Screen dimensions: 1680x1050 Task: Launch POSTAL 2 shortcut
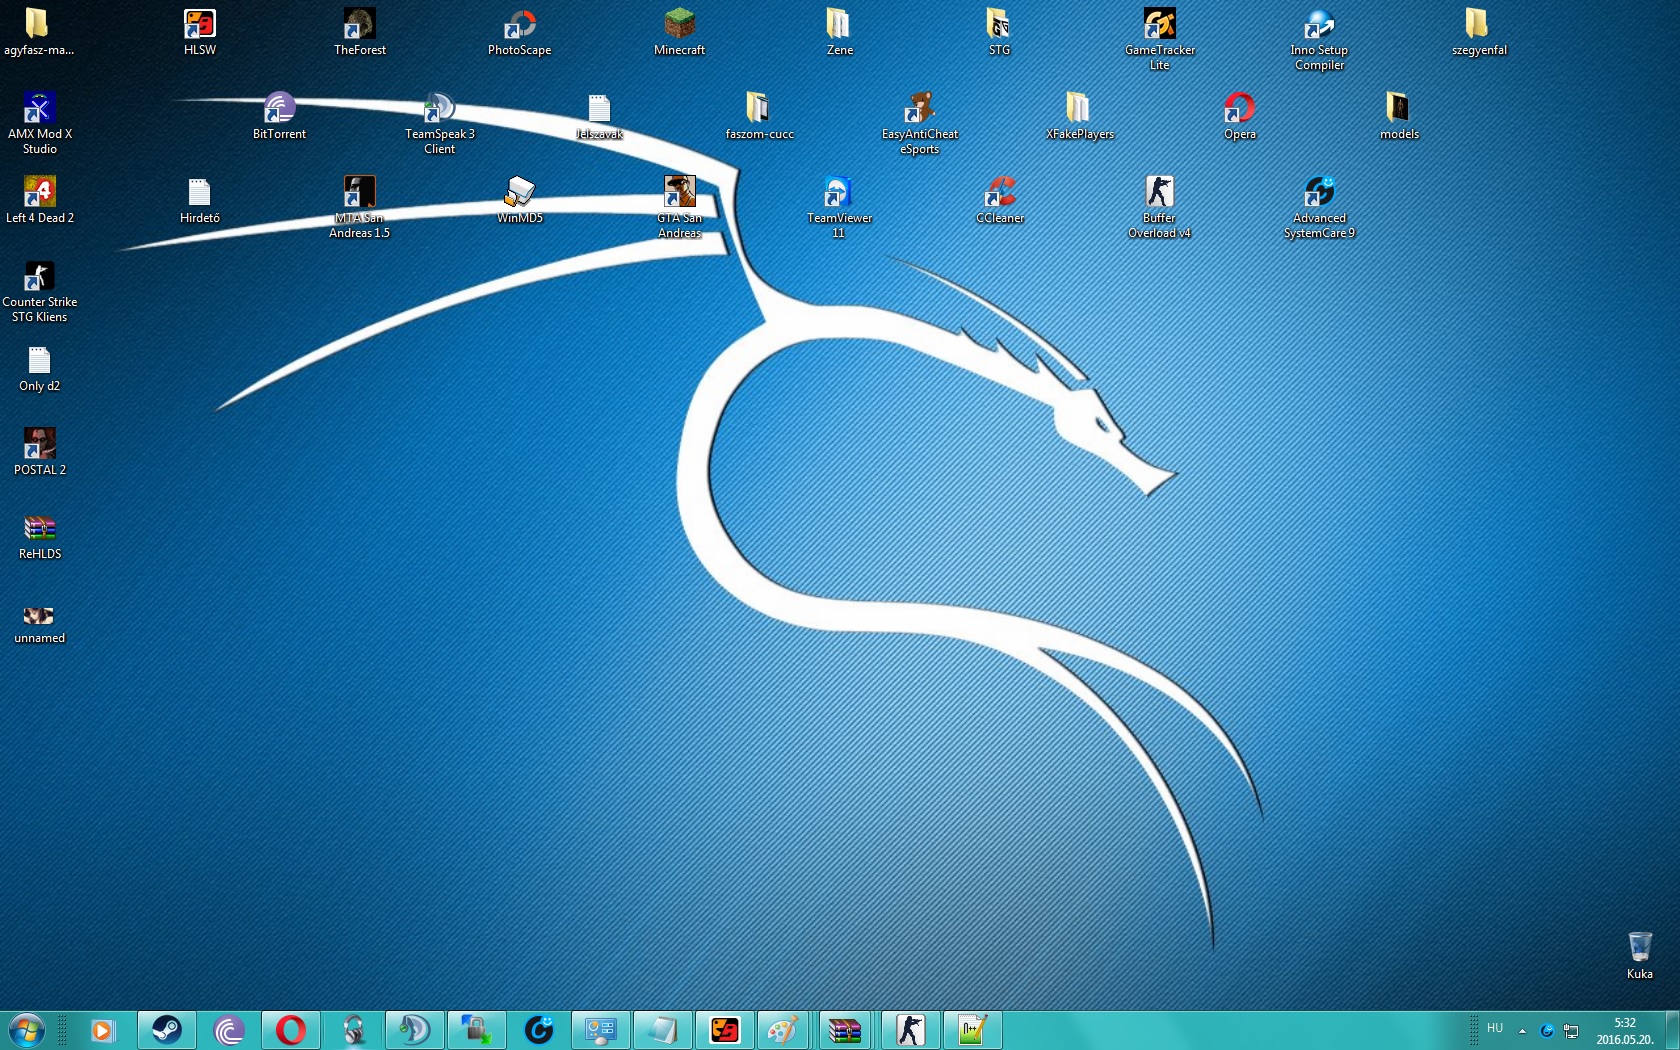click(x=40, y=451)
